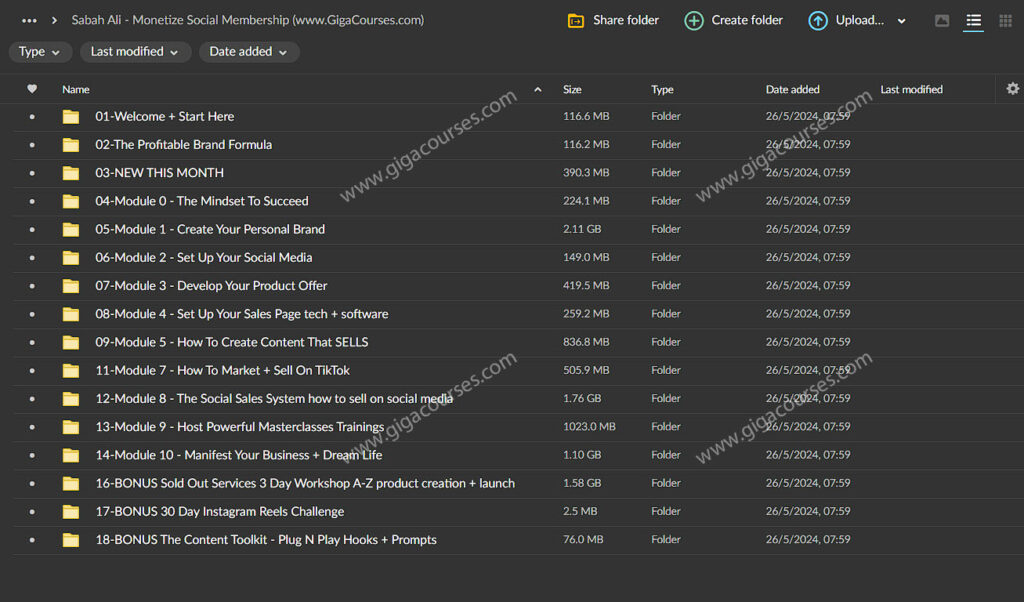
Task: Toggle favorite dot for 18-BONUS Content Toolkit row
Action: click(31, 539)
